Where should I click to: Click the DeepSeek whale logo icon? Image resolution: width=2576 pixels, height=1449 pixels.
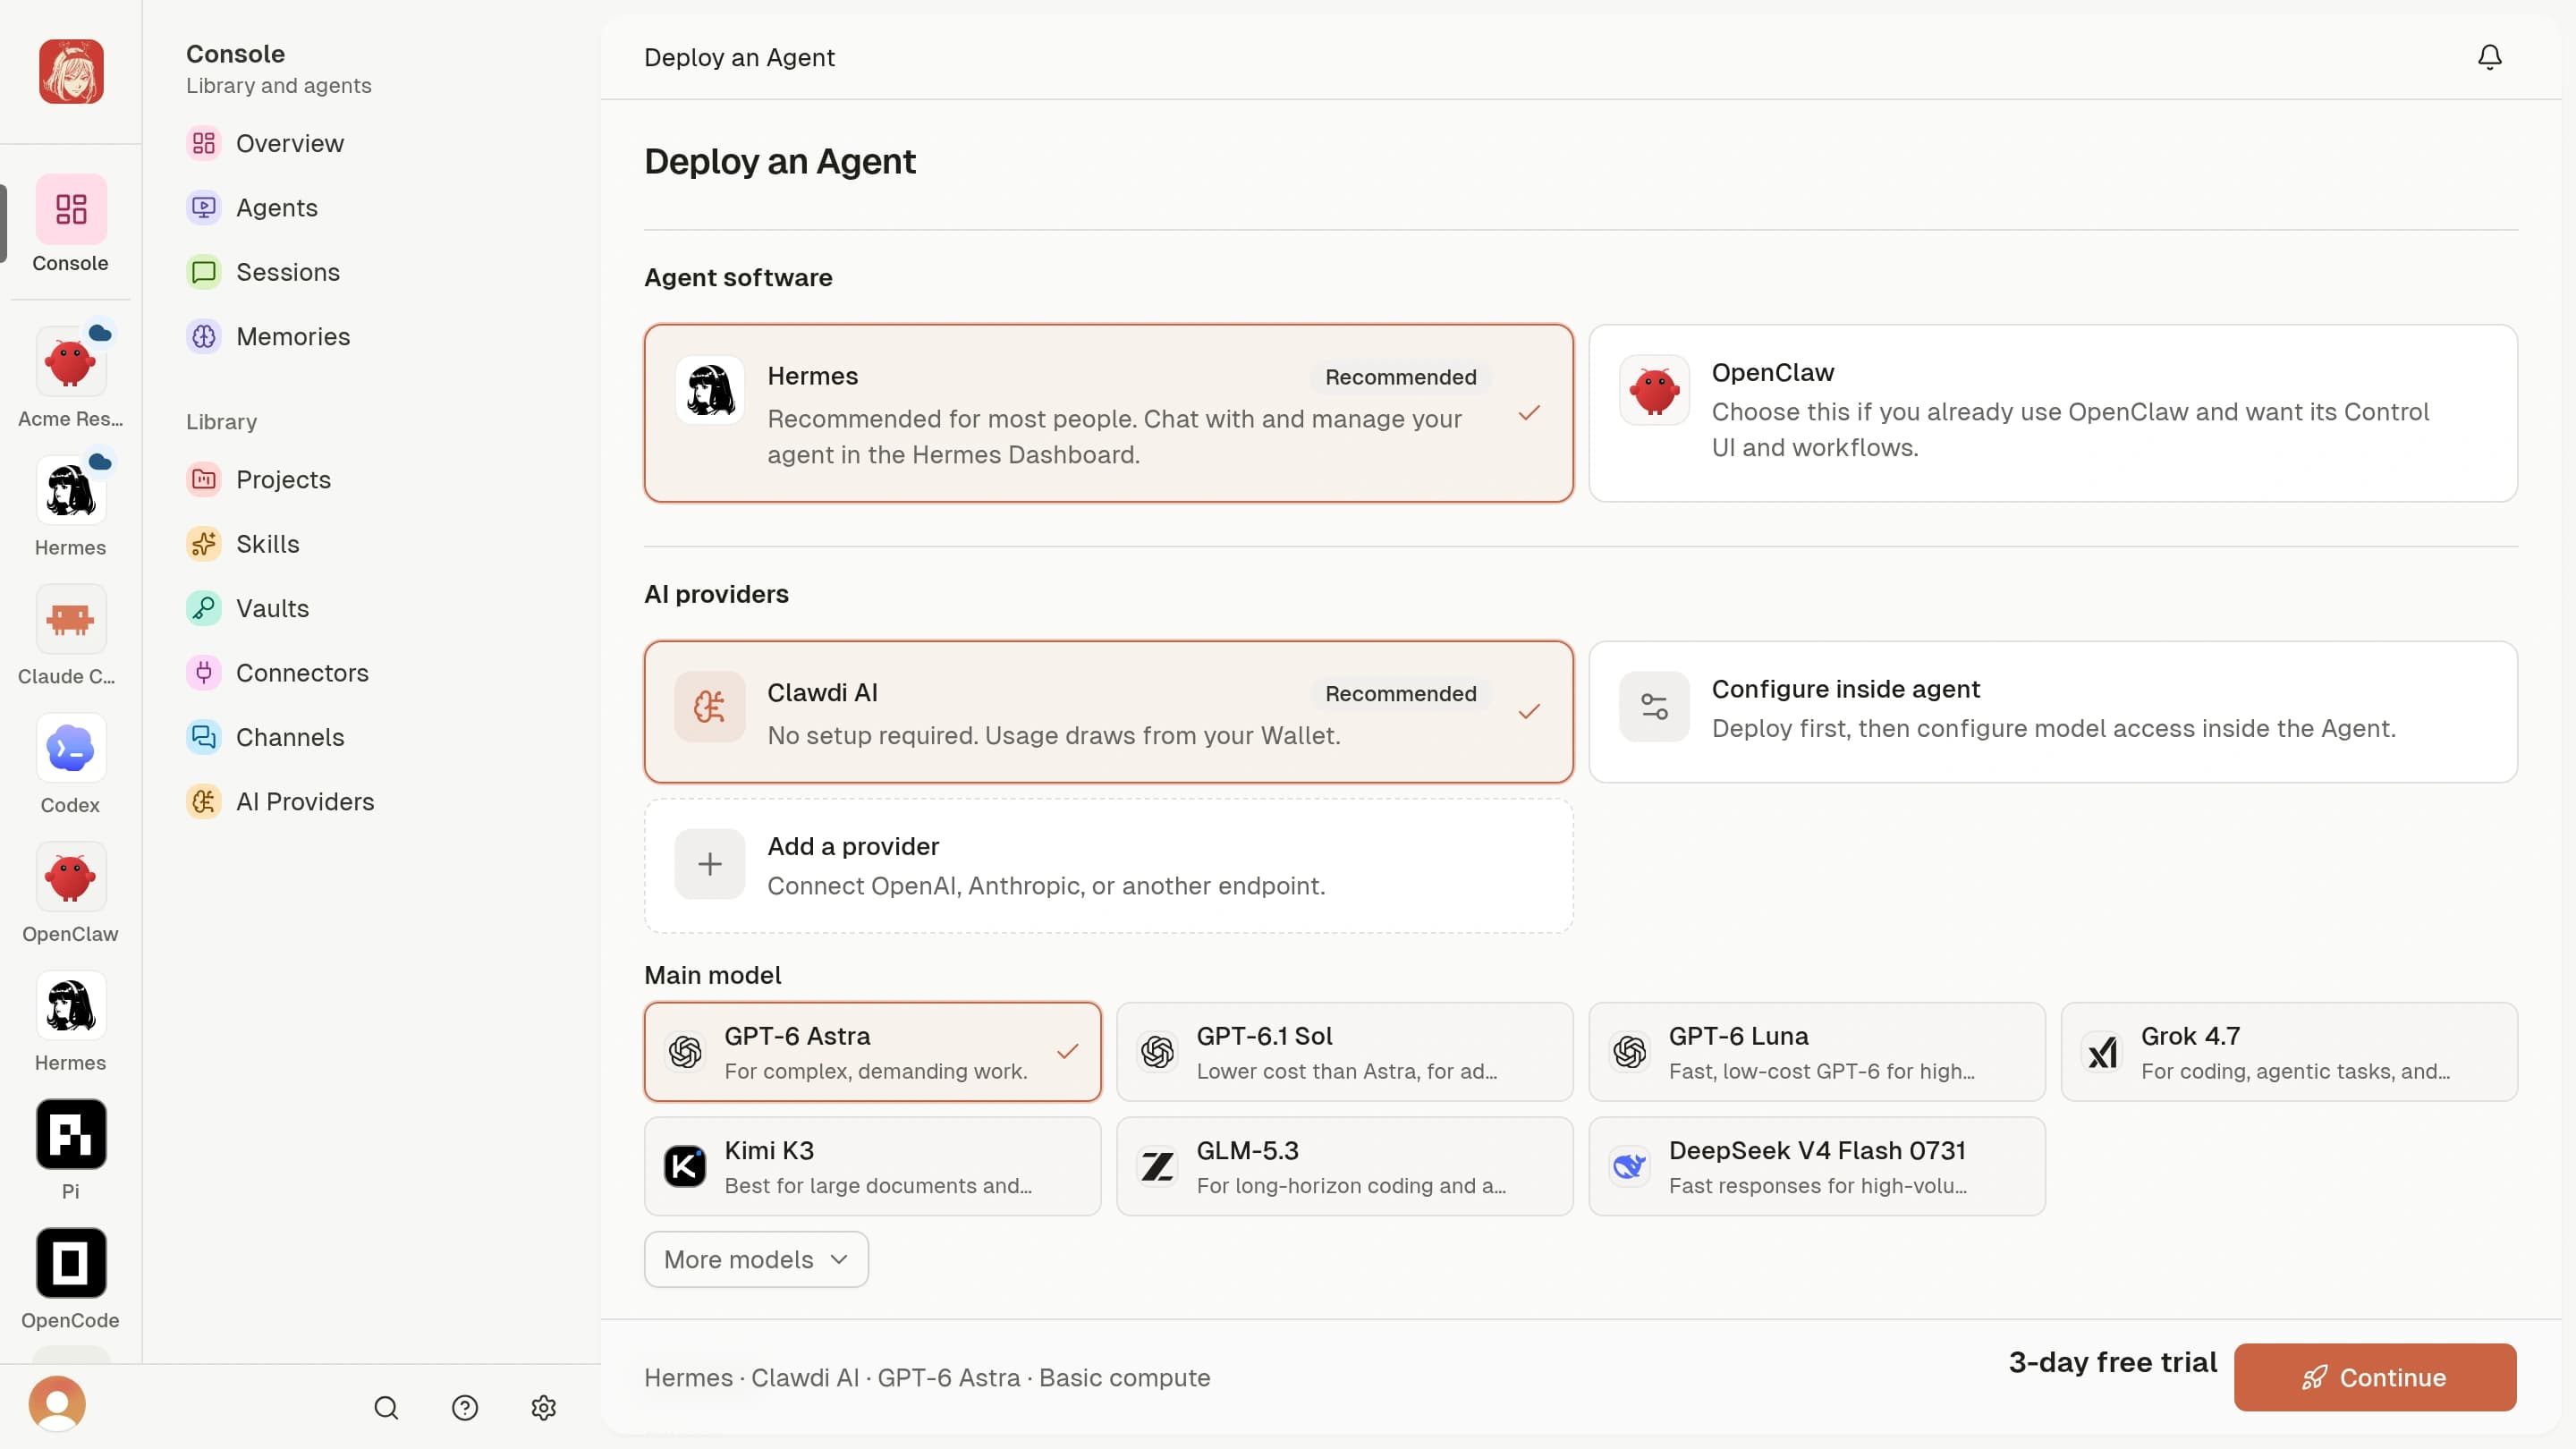(1629, 1166)
